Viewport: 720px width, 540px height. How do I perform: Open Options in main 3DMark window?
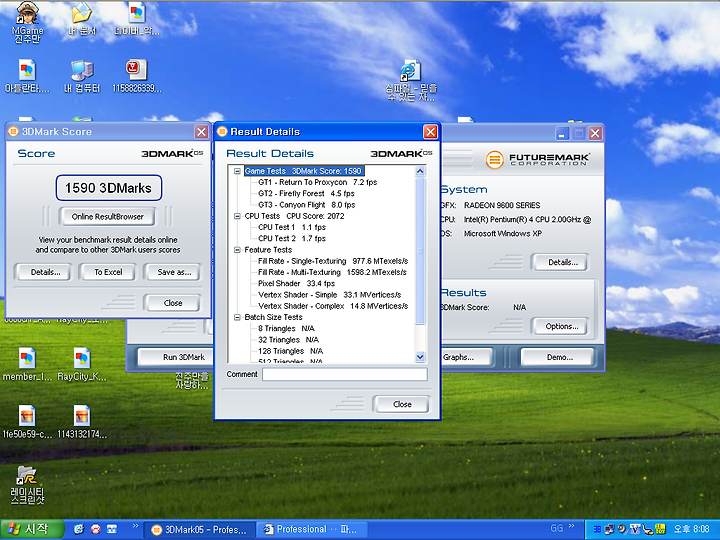pos(560,326)
